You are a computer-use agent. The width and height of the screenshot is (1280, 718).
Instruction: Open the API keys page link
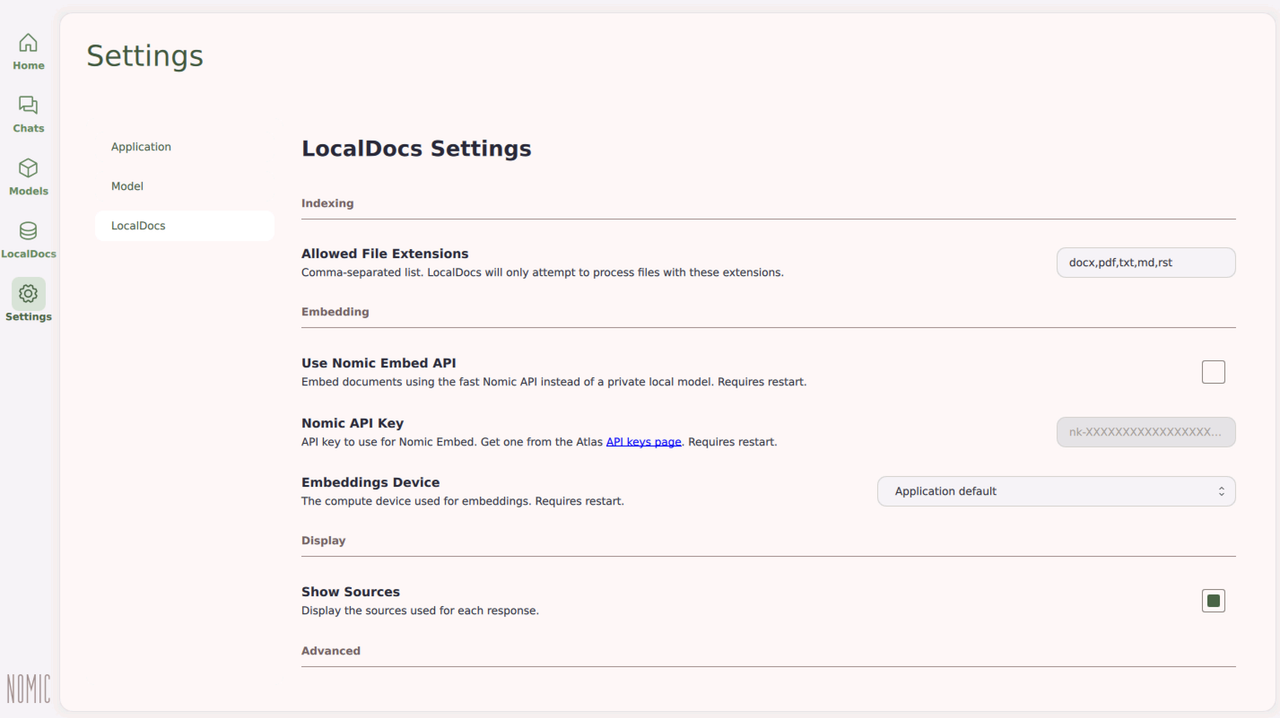pyautogui.click(x=643, y=441)
